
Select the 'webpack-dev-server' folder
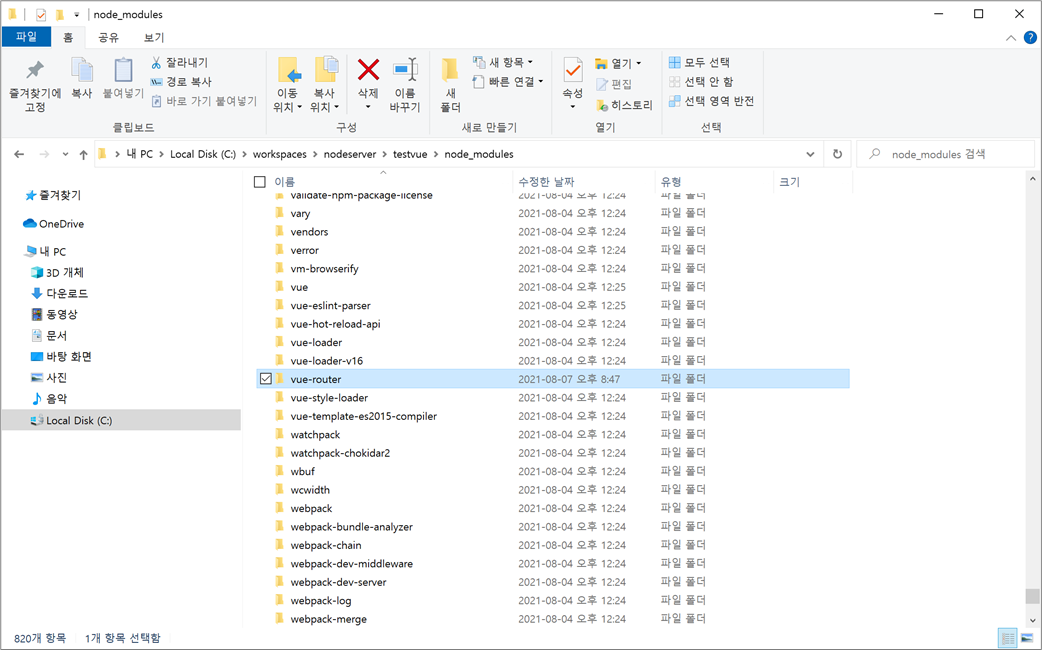pyautogui.click(x=338, y=582)
